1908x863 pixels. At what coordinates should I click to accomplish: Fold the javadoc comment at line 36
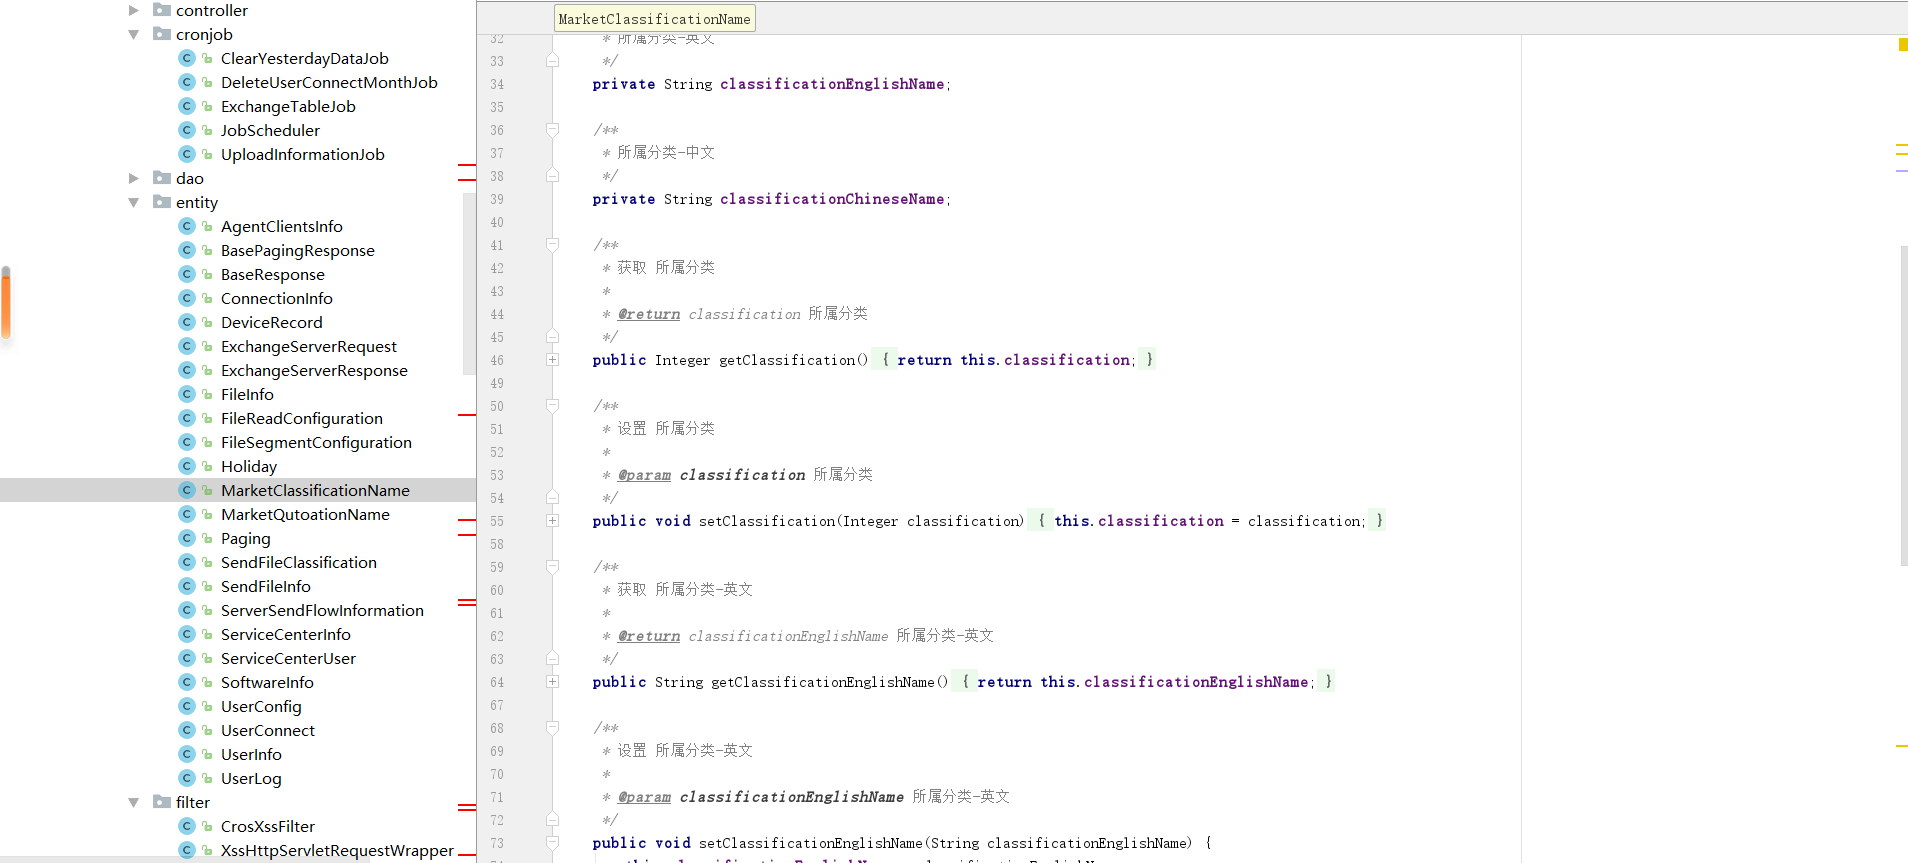(552, 129)
